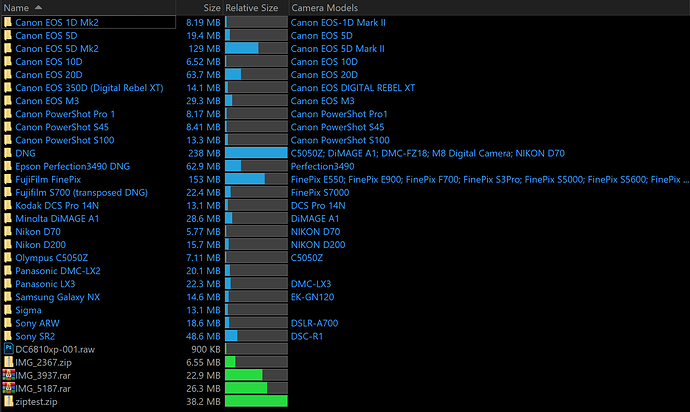Click the Canon EOS 1D Mk2 folder icon
690x412 pixels.
pos(8,22)
